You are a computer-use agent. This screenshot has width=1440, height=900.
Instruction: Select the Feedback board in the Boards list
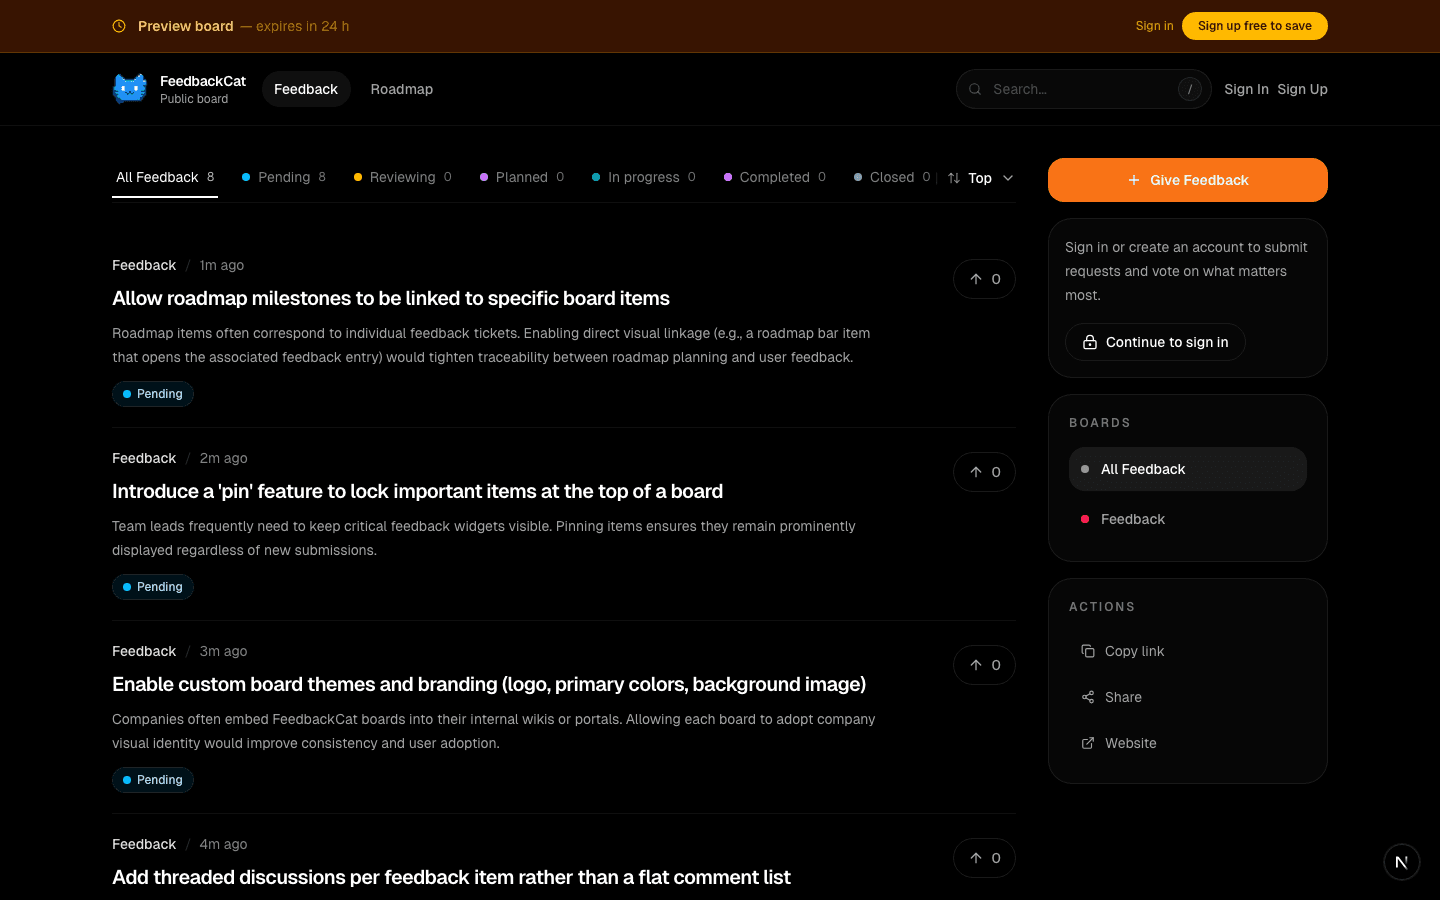(x=1133, y=519)
